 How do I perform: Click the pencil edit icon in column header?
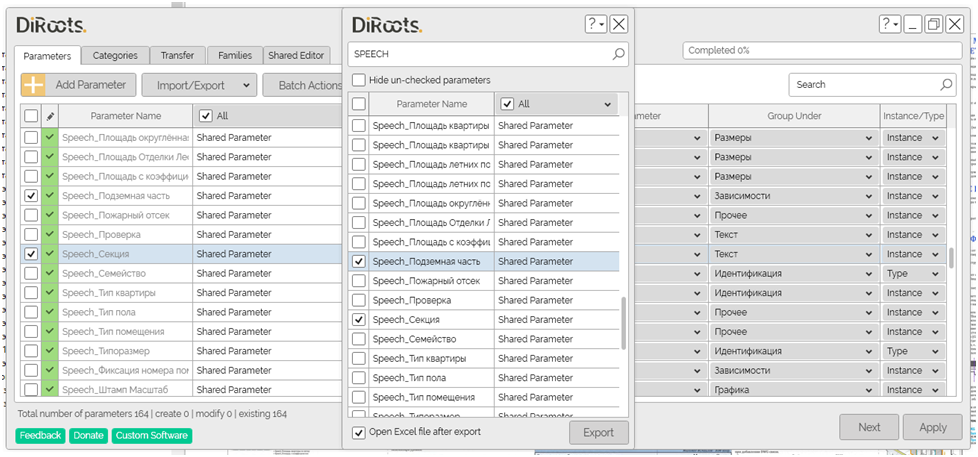pyautogui.click(x=50, y=116)
